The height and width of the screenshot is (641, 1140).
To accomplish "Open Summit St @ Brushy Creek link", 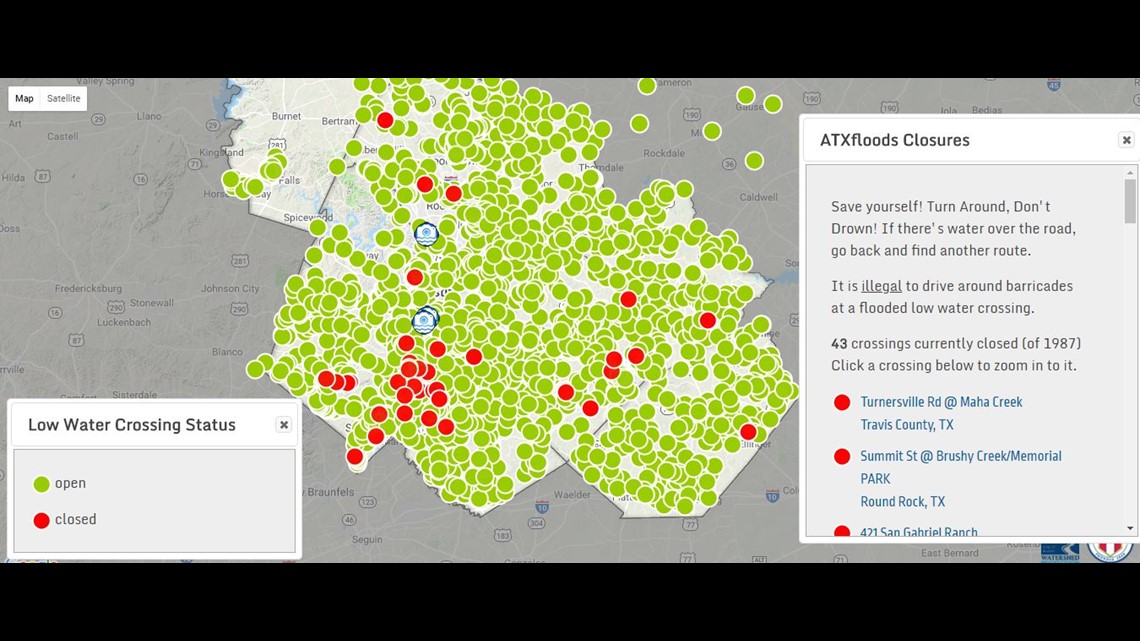I will 960,456.
